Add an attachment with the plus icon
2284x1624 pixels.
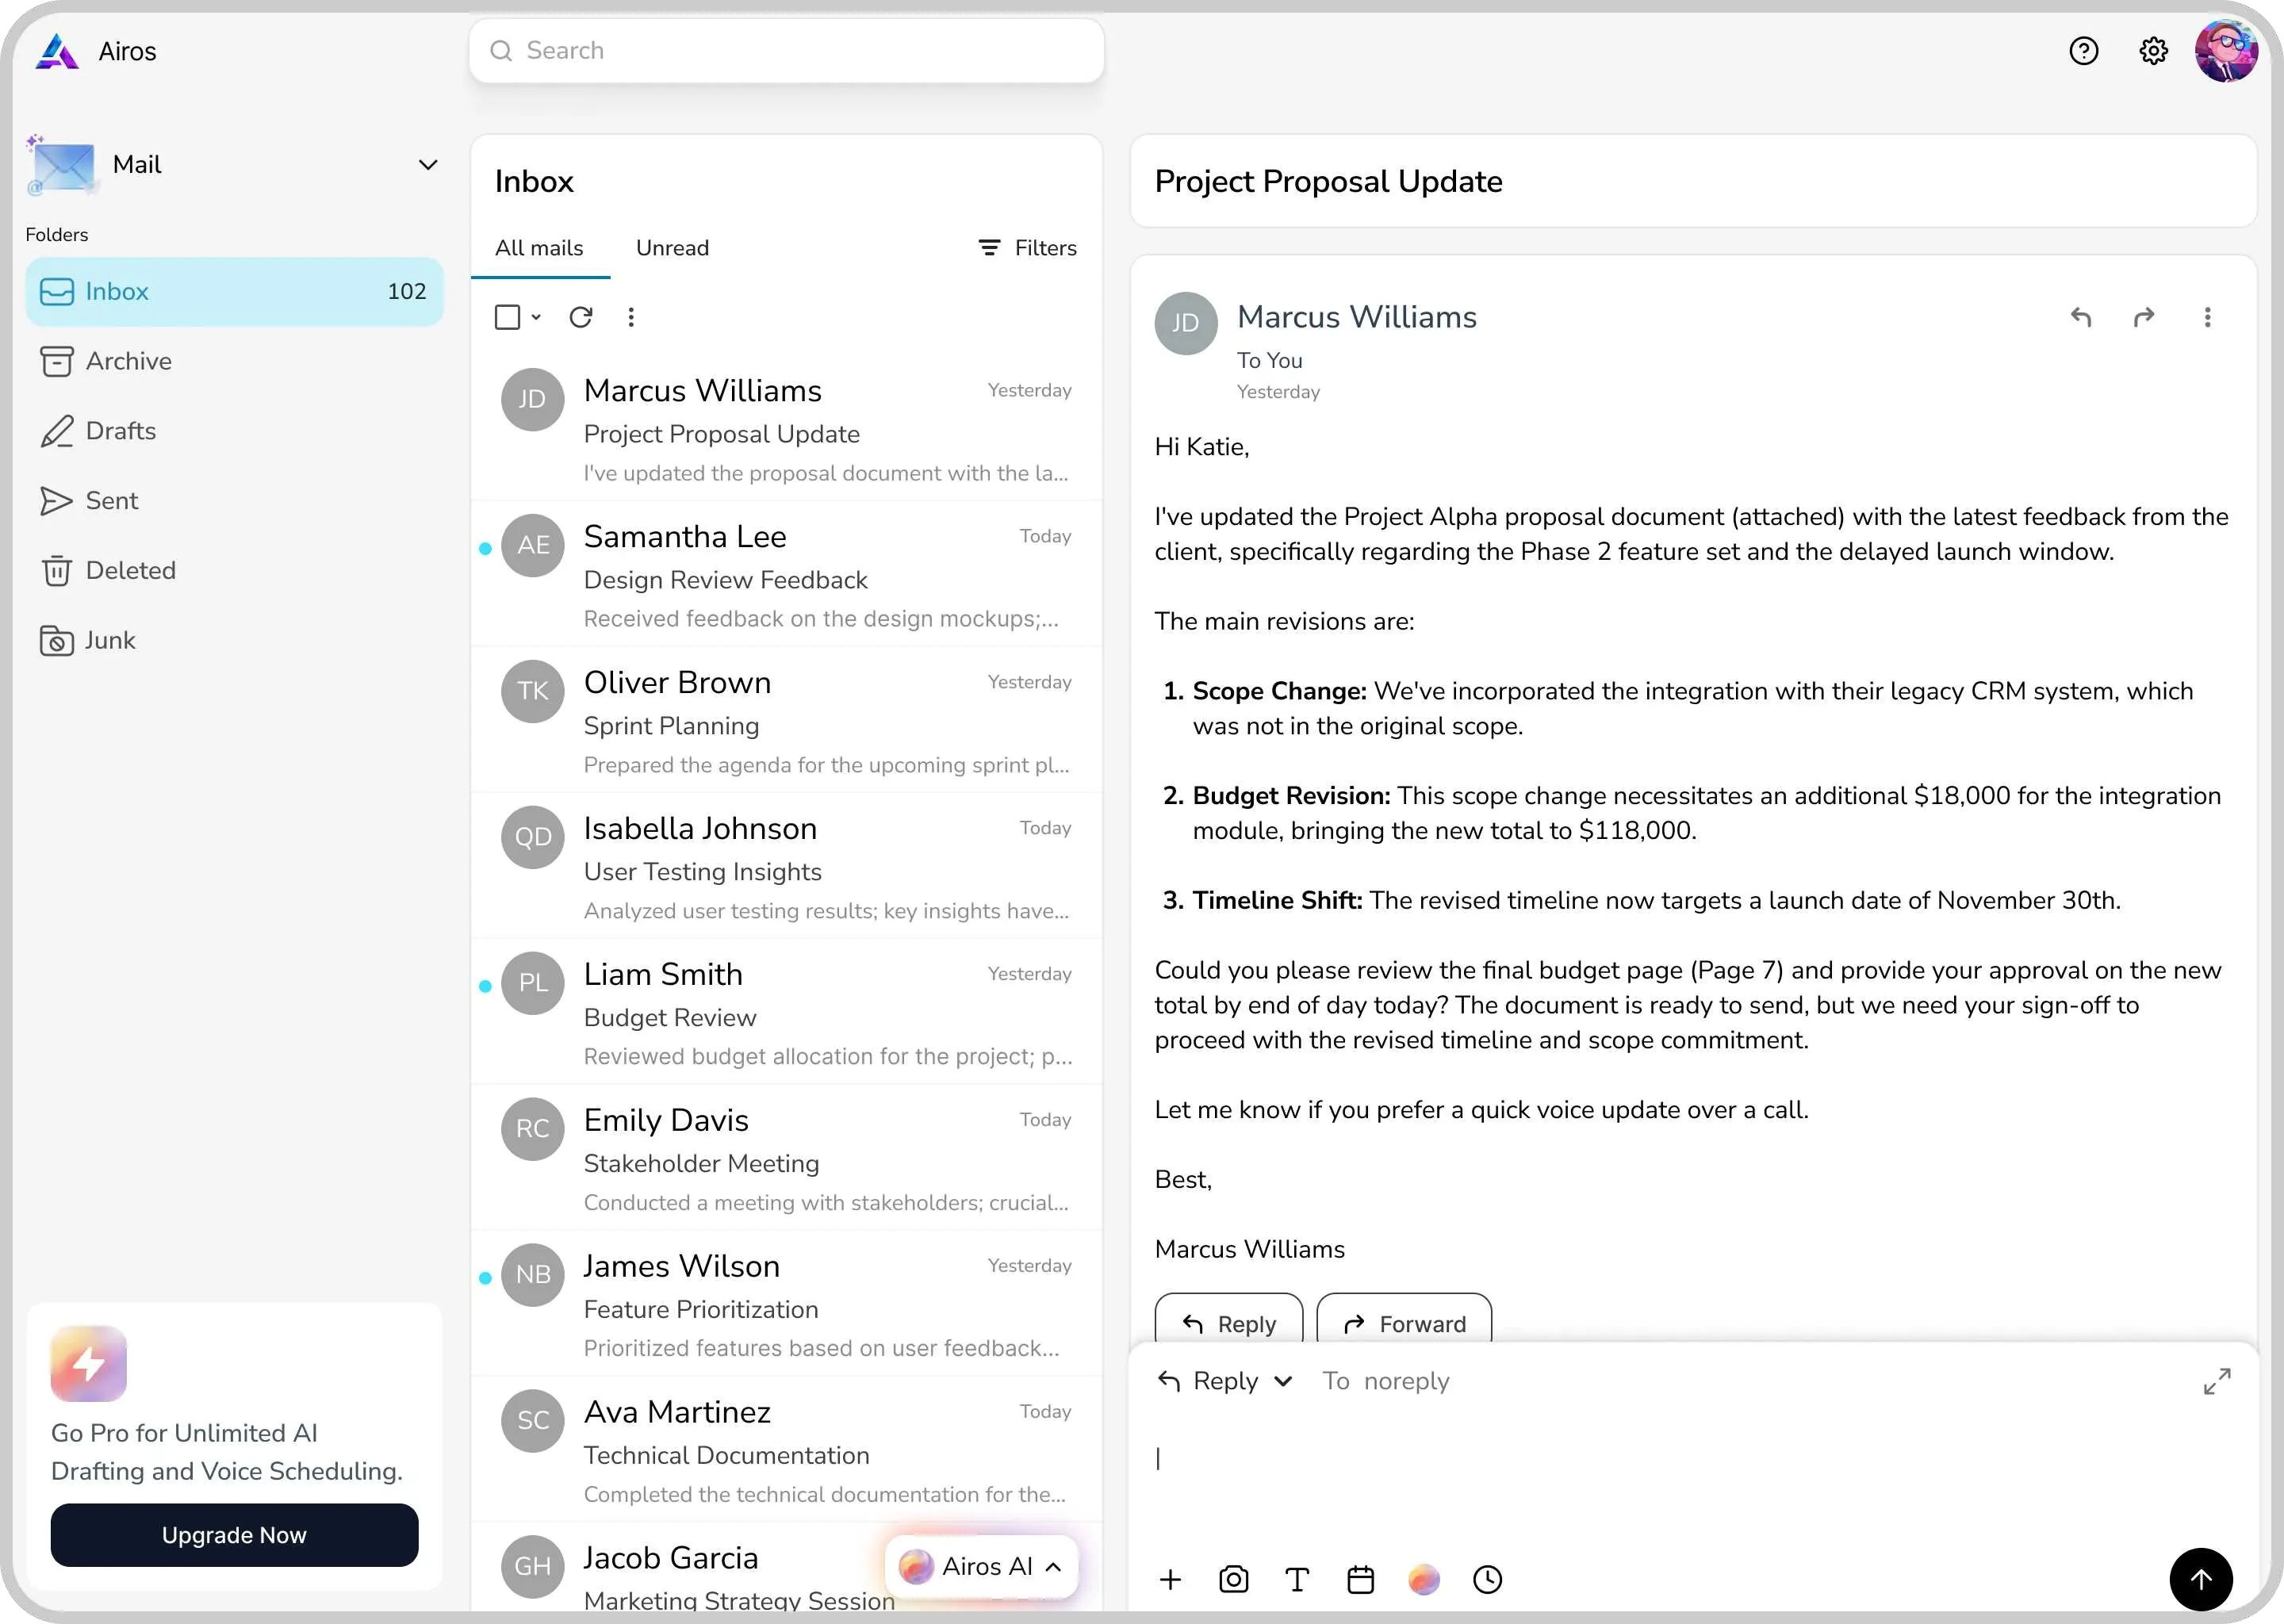(1170, 1579)
